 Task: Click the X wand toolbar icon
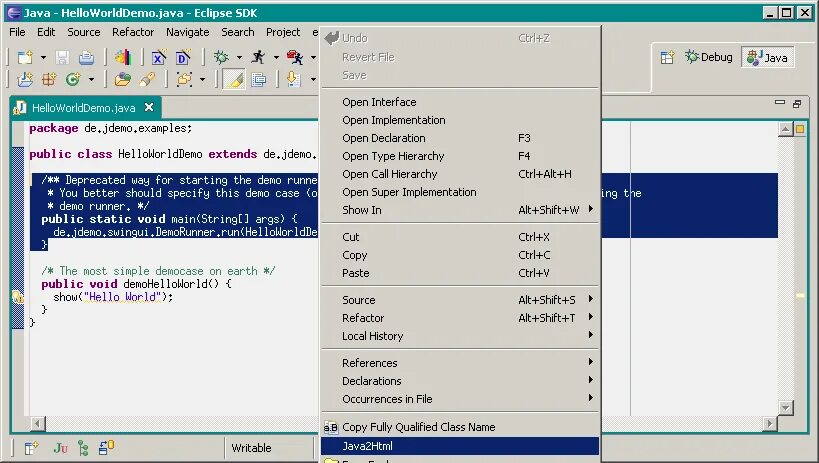point(159,57)
